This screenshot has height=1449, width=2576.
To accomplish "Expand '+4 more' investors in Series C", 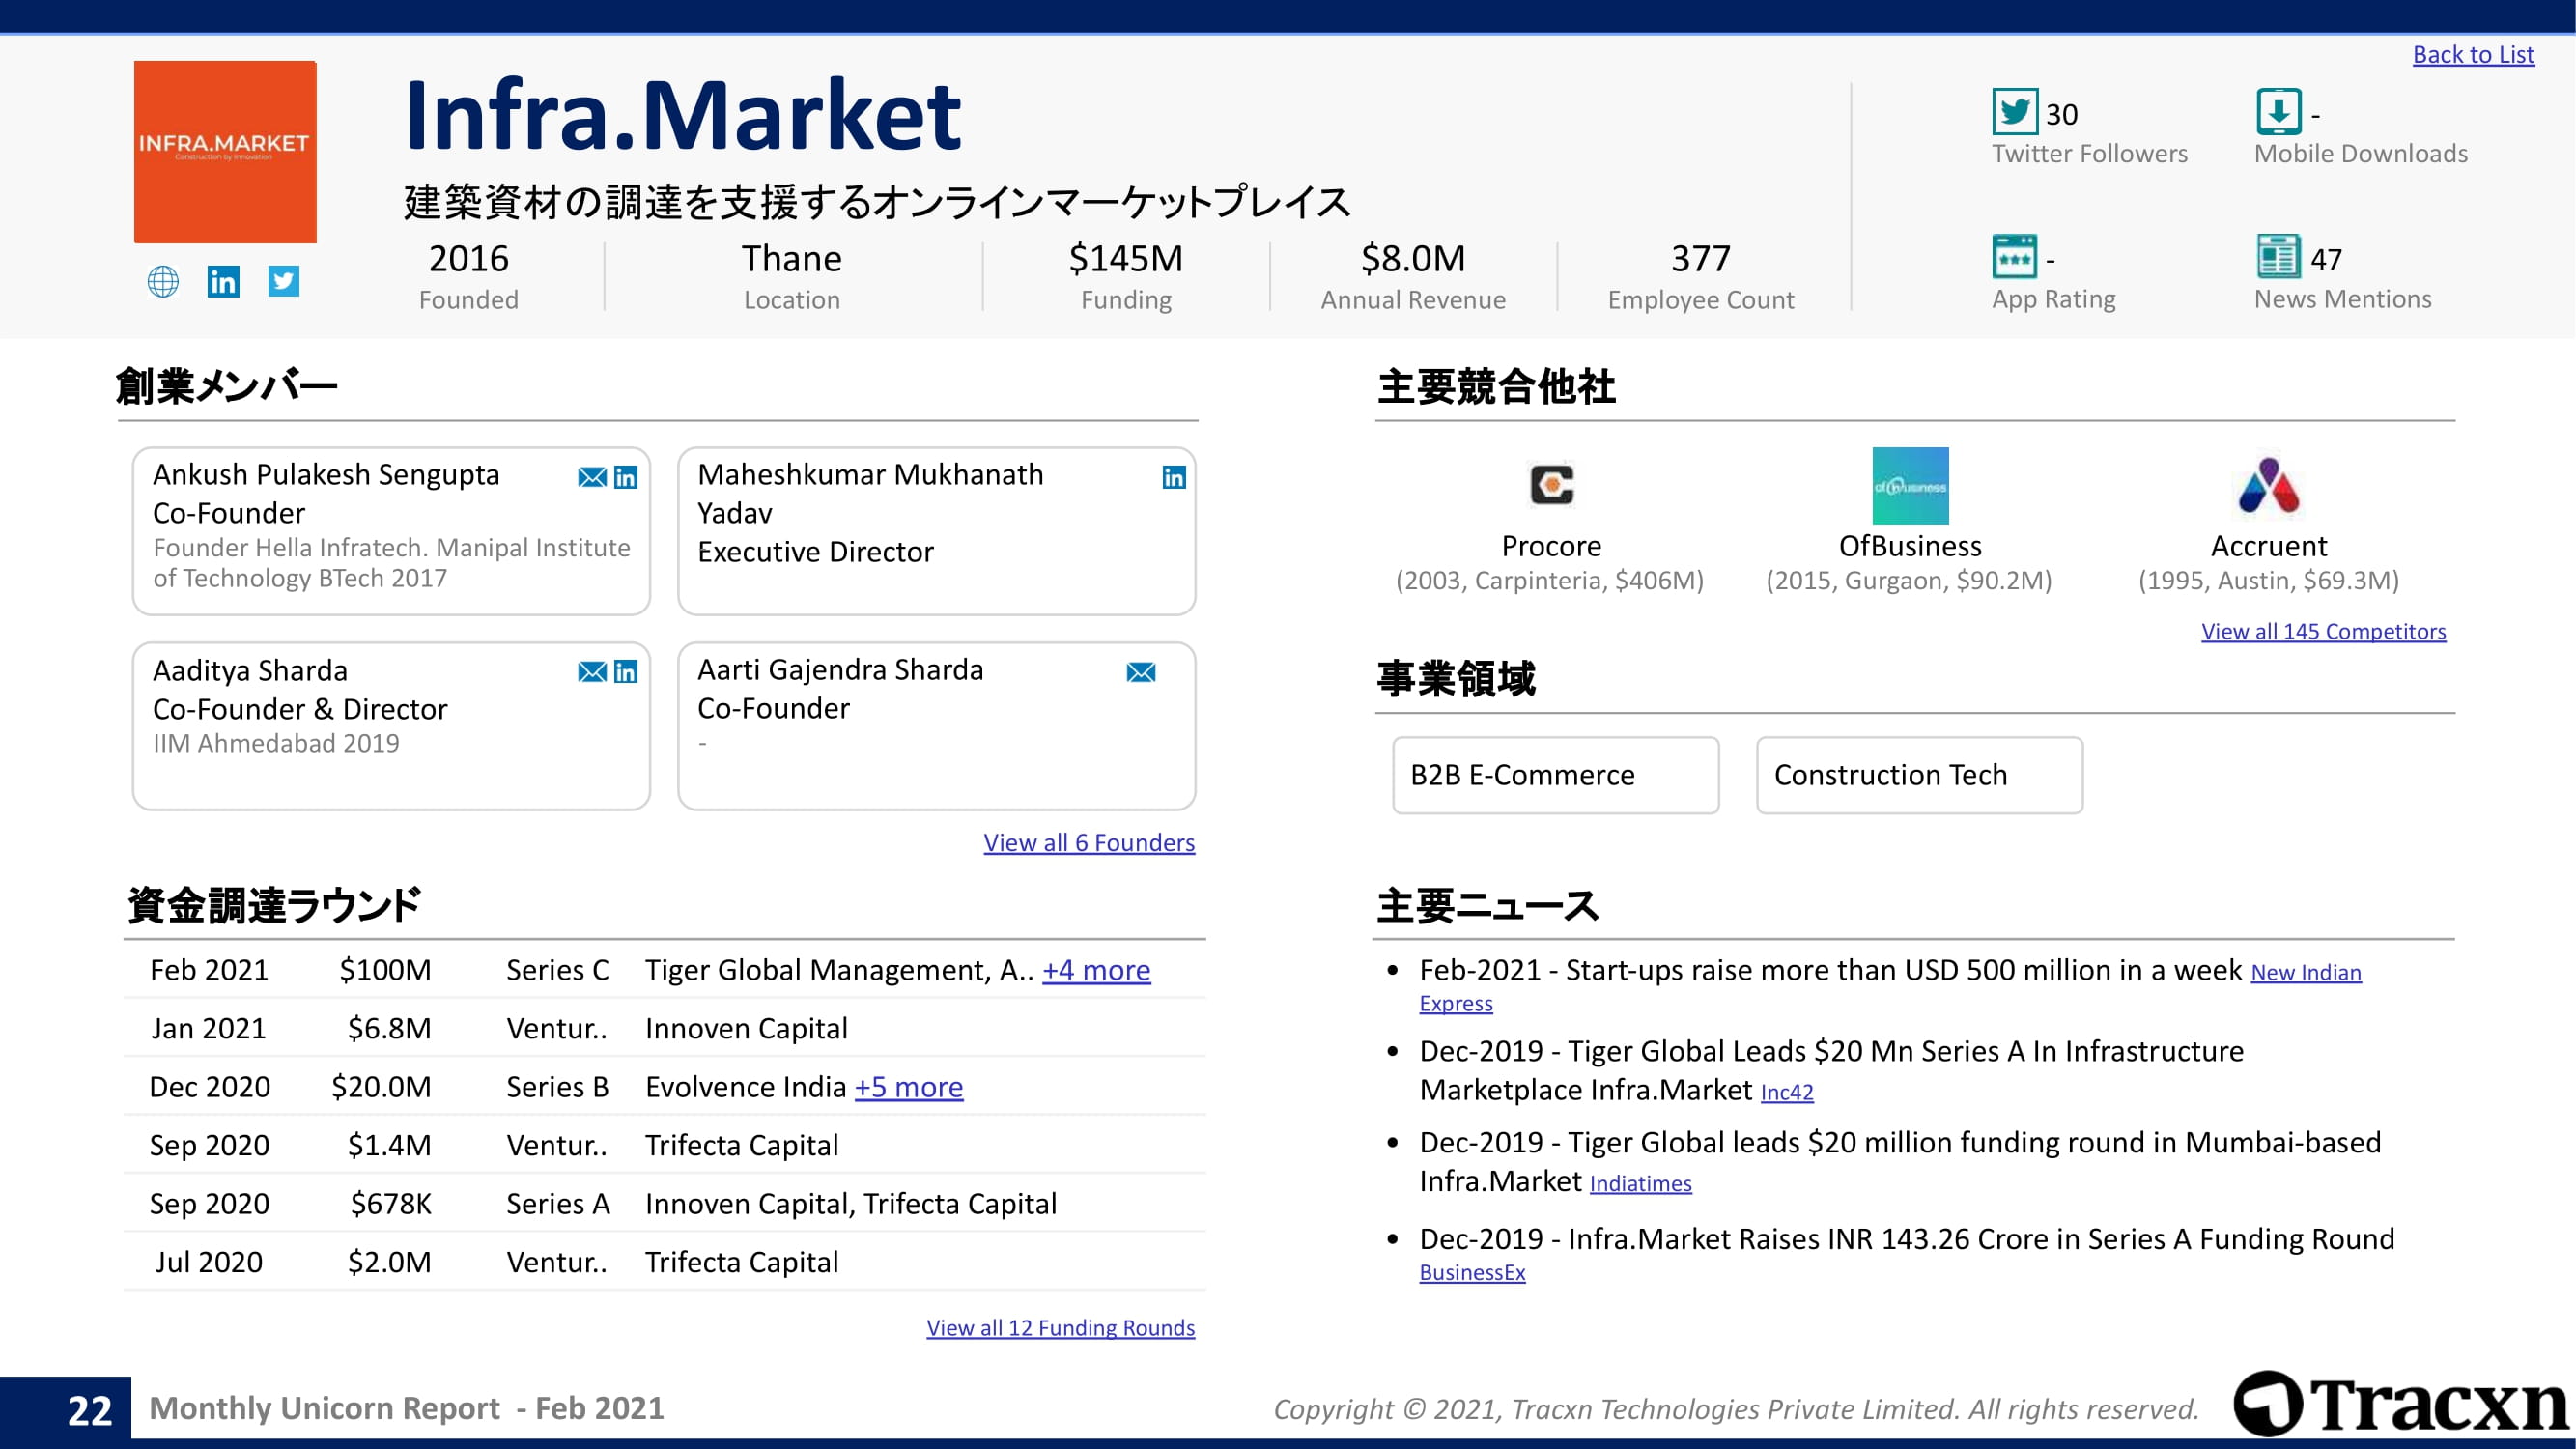I will 1096,970.
